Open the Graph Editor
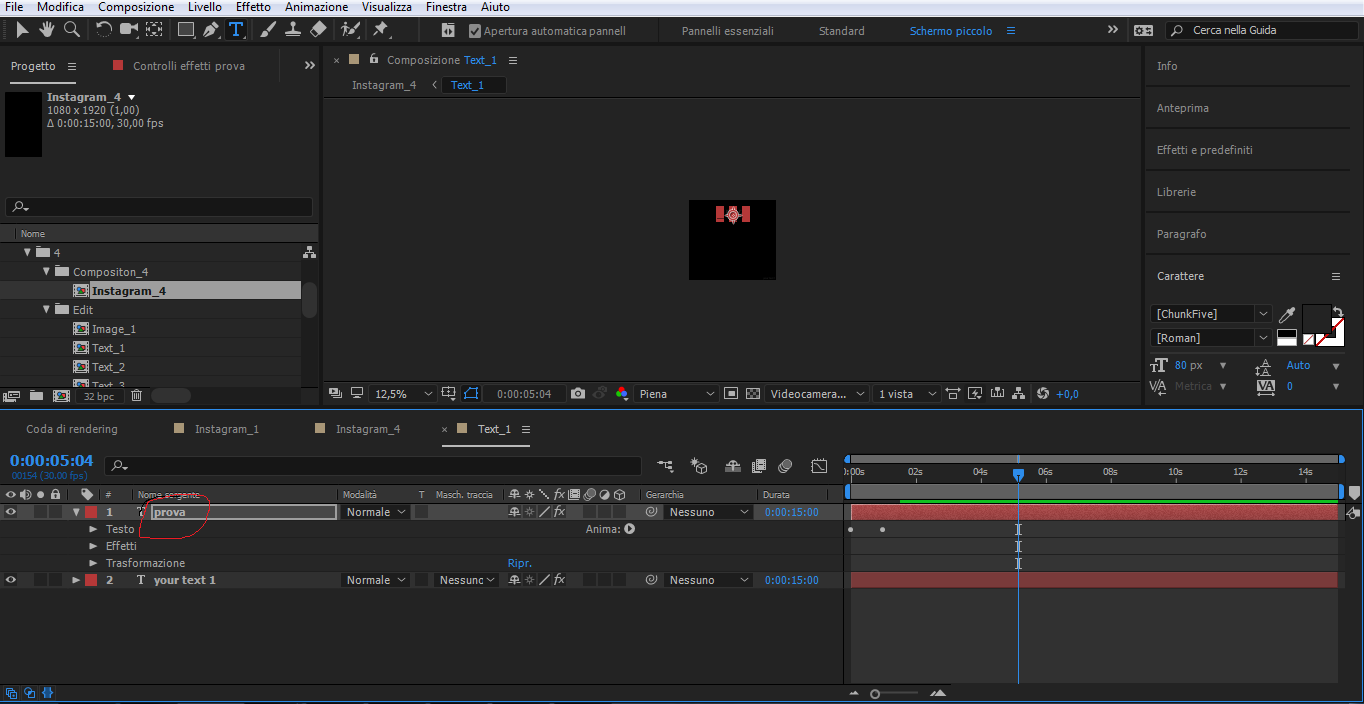This screenshot has height=704, width=1364. coord(819,466)
